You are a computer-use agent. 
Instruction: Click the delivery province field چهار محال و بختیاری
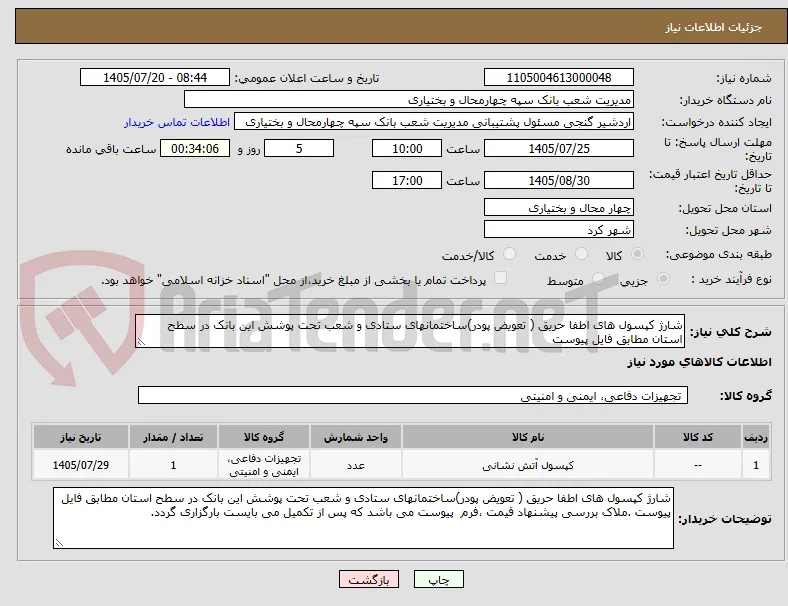point(558,208)
